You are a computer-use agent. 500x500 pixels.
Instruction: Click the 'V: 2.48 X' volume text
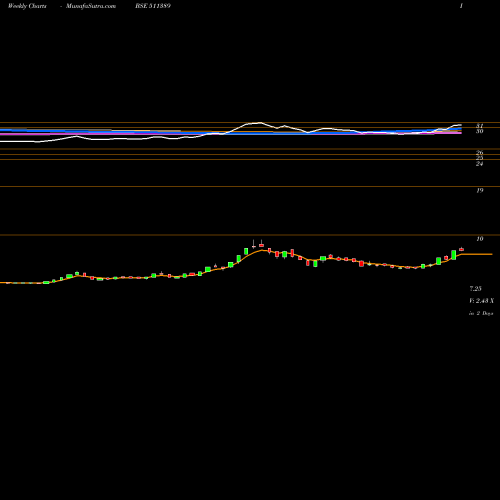(481, 301)
